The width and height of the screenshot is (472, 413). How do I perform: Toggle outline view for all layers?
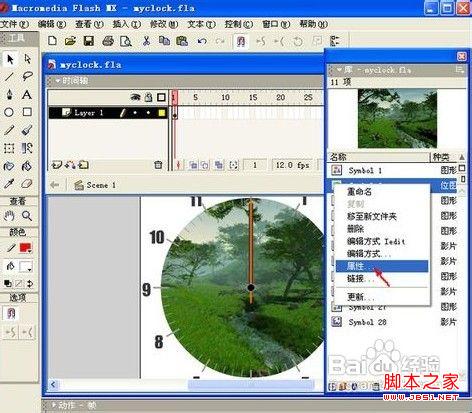coord(161,97)
